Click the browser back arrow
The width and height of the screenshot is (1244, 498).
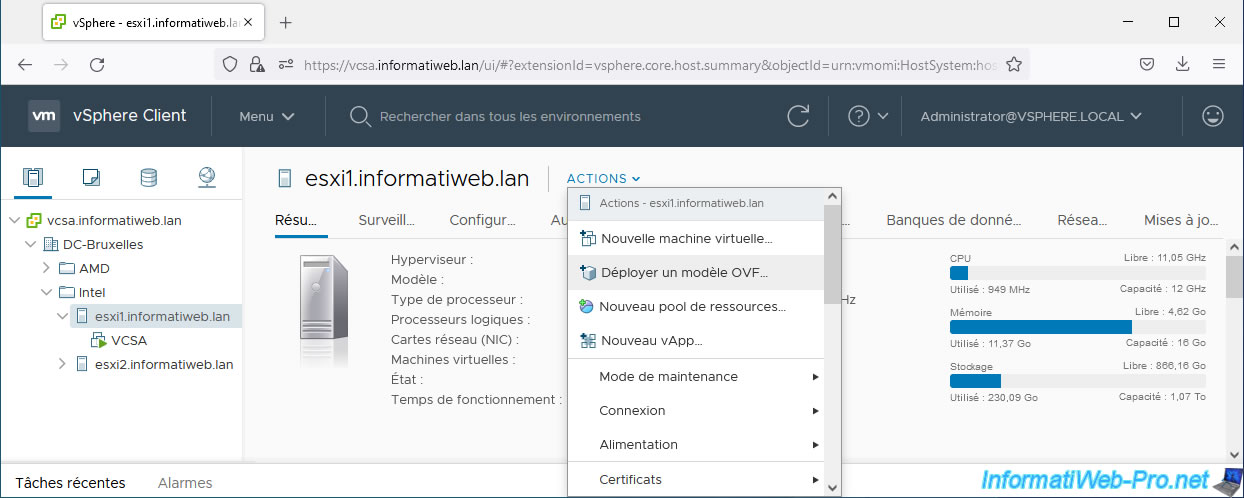(x=25, y=64)
